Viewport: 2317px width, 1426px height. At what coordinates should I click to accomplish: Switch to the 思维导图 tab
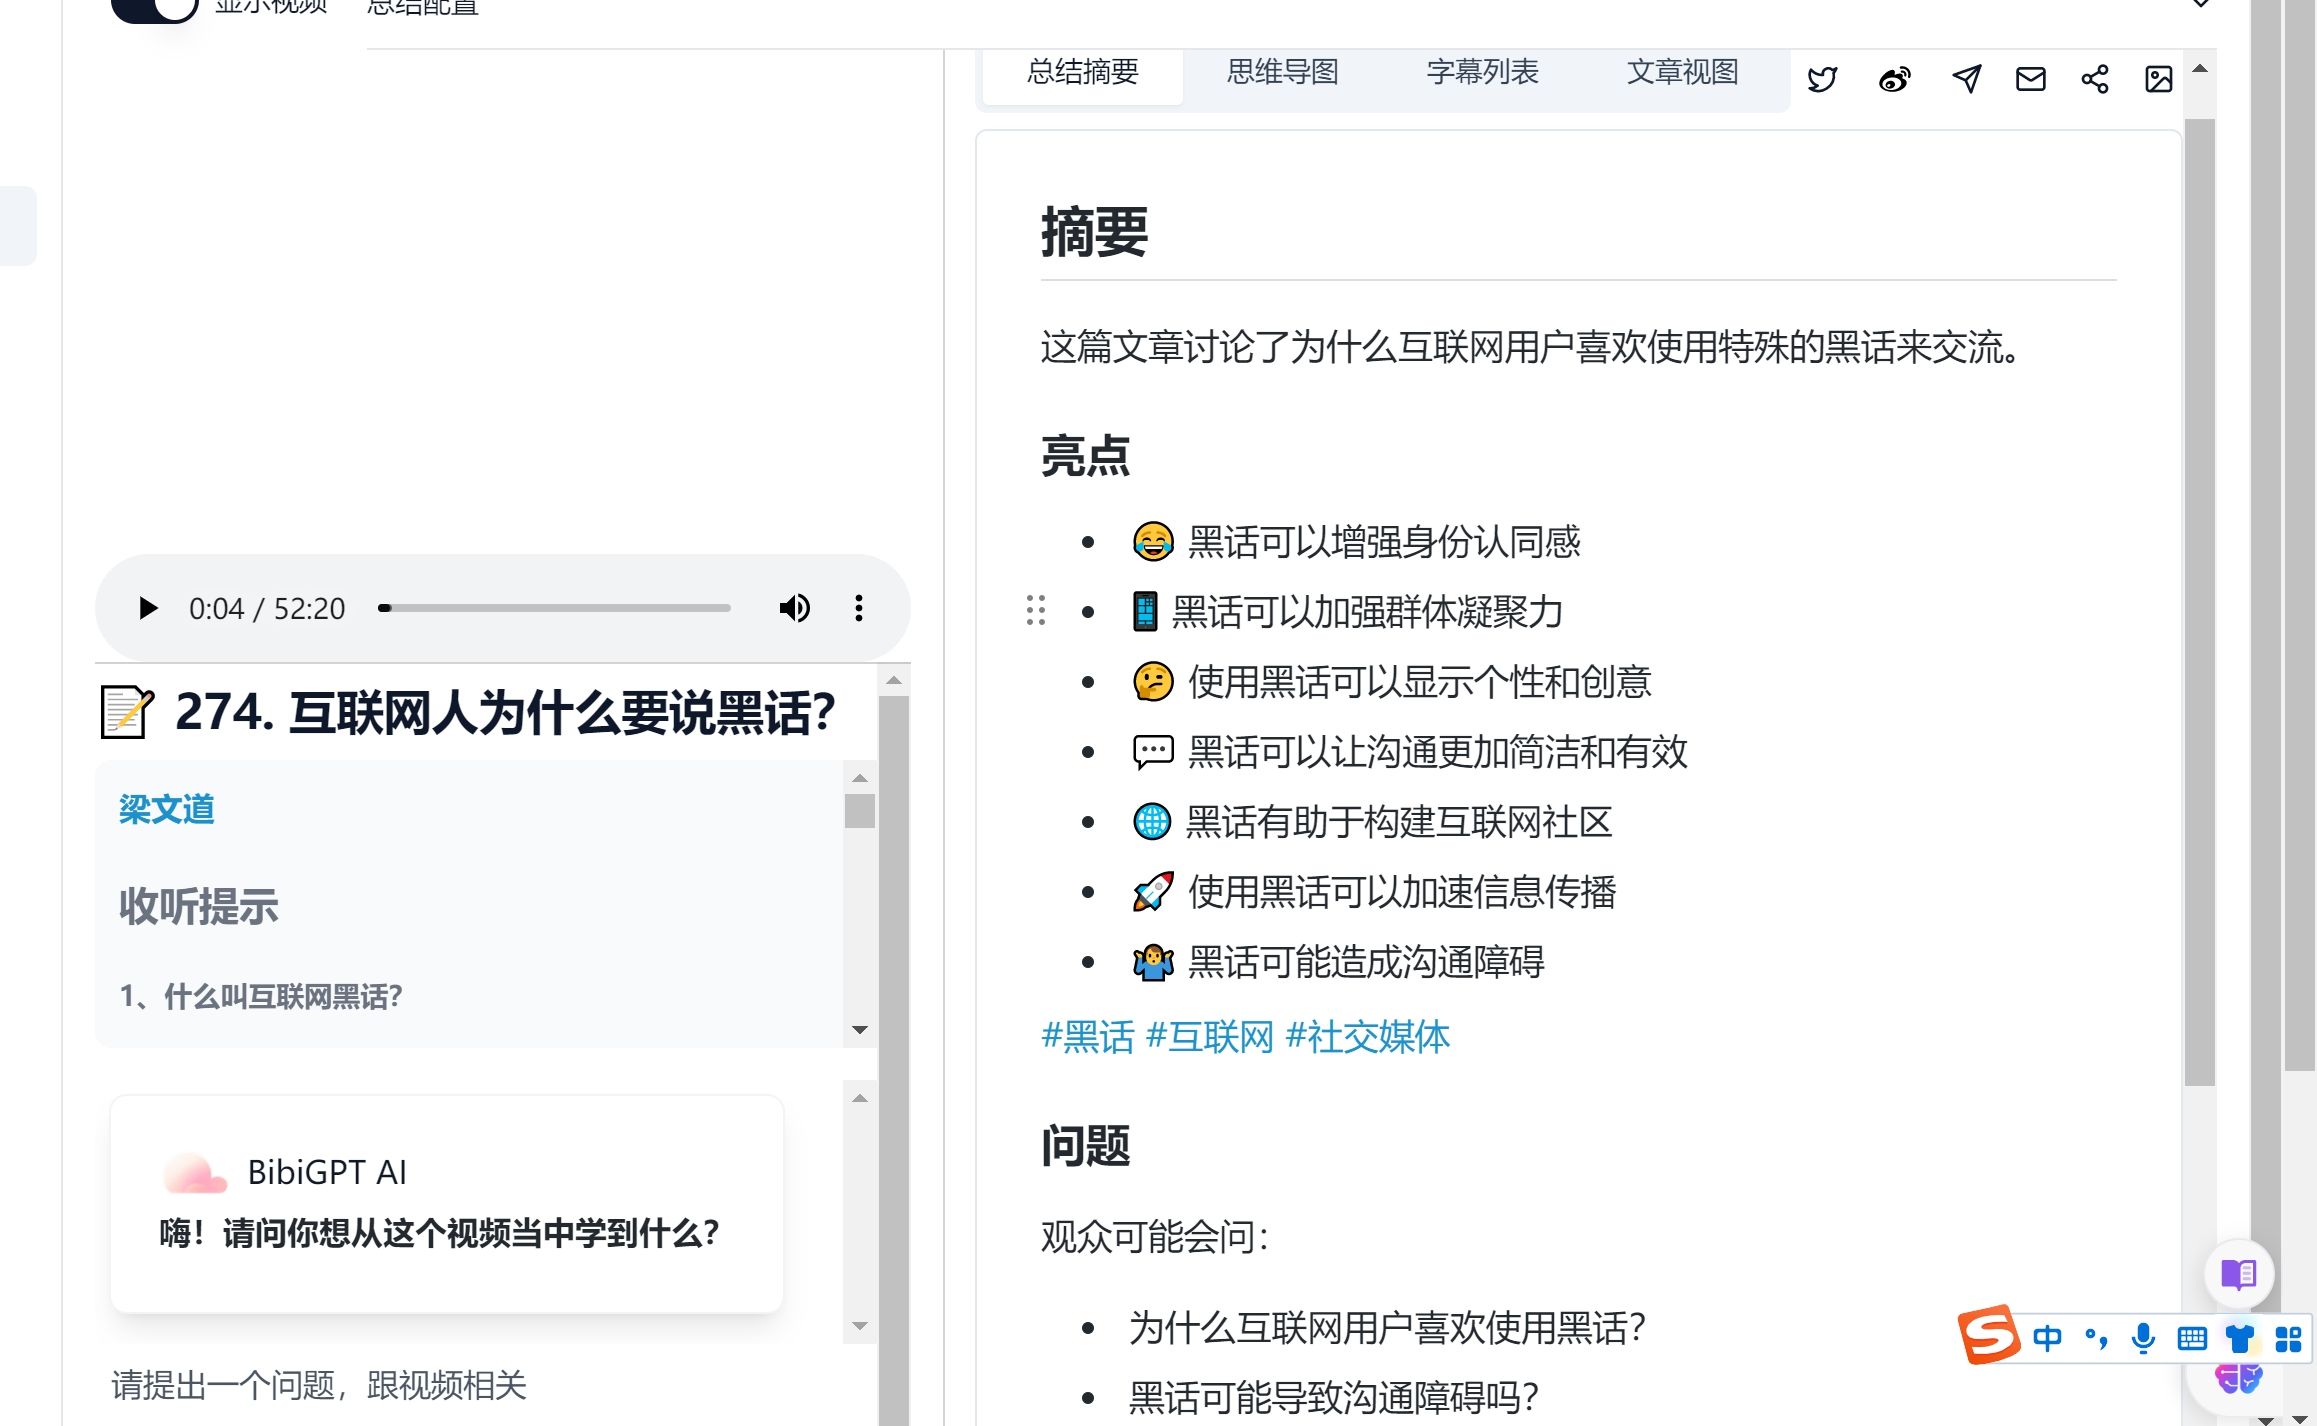click(x=1282, y=72)
